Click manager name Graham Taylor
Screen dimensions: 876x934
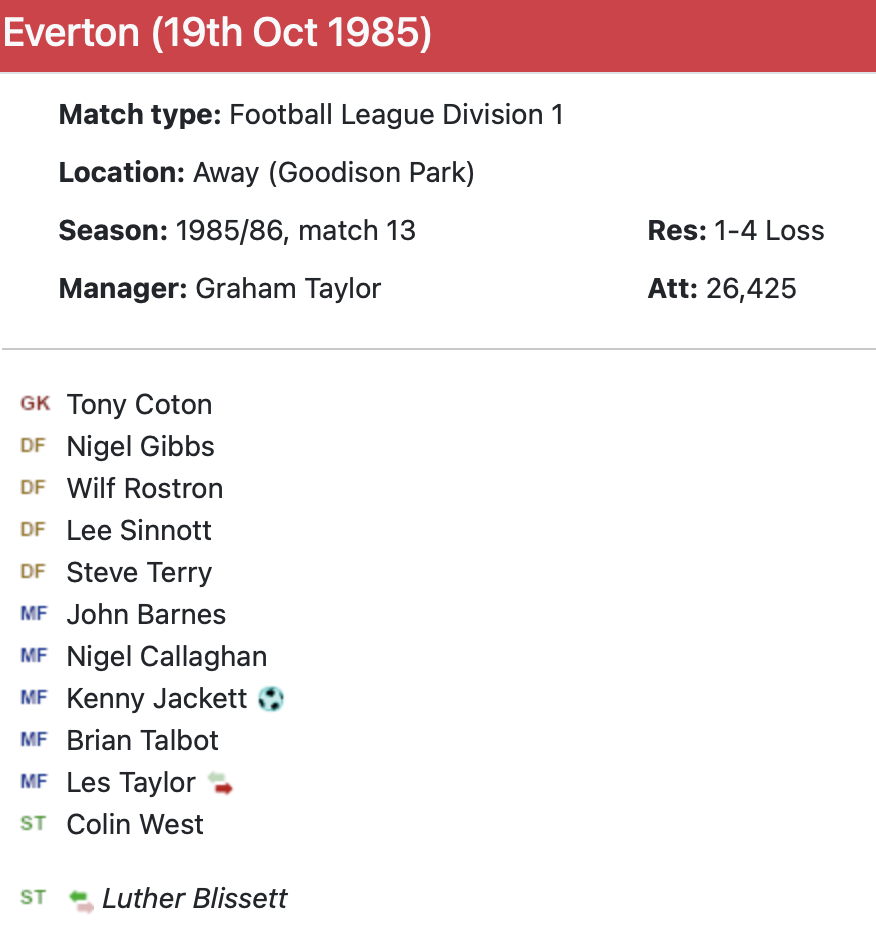(288, 289)
